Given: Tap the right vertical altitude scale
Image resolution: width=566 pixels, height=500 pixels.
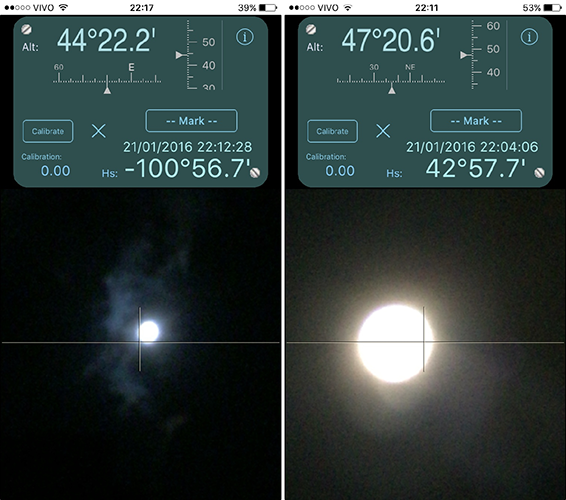Looking at the screenshot, I should pos(481,55).
